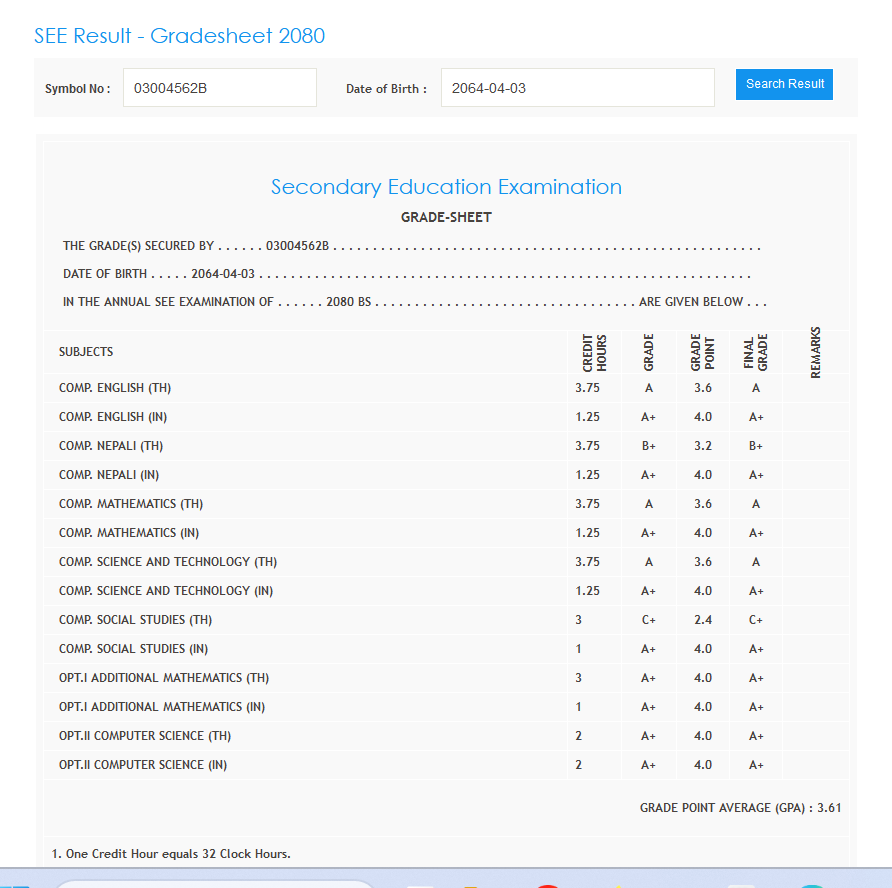This screenshot has height=888, width=892.
Task: Select the CREDIT HOURS column header
Action: click(594, 353)
